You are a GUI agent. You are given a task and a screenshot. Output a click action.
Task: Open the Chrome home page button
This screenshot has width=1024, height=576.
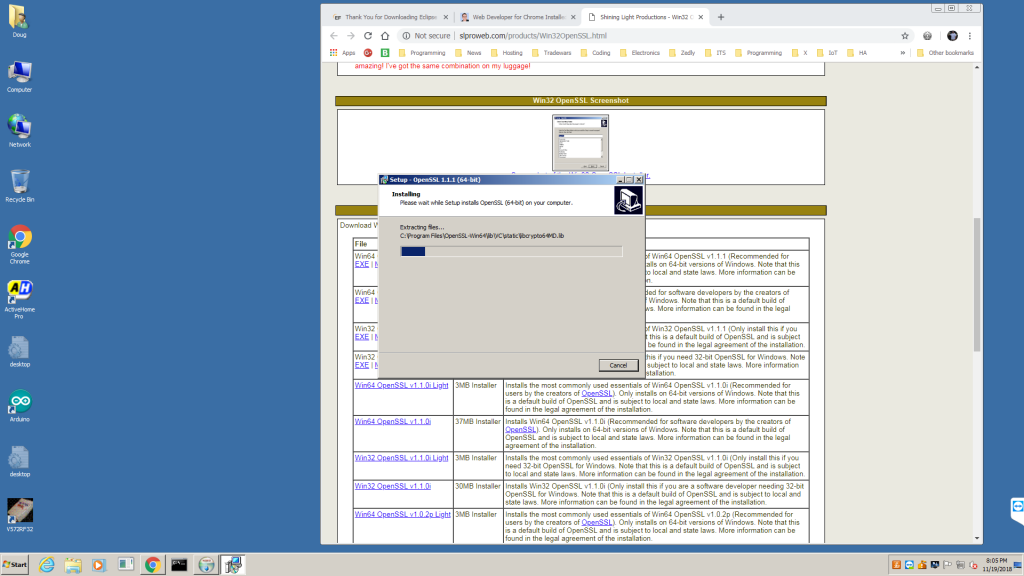[x=385, y=36]
